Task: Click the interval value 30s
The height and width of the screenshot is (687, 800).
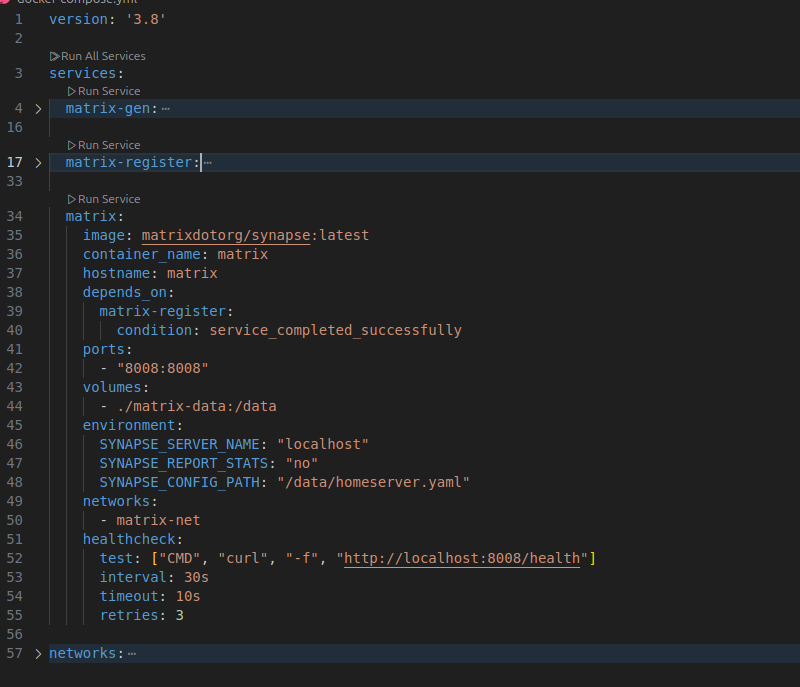Action: (196, 577)
